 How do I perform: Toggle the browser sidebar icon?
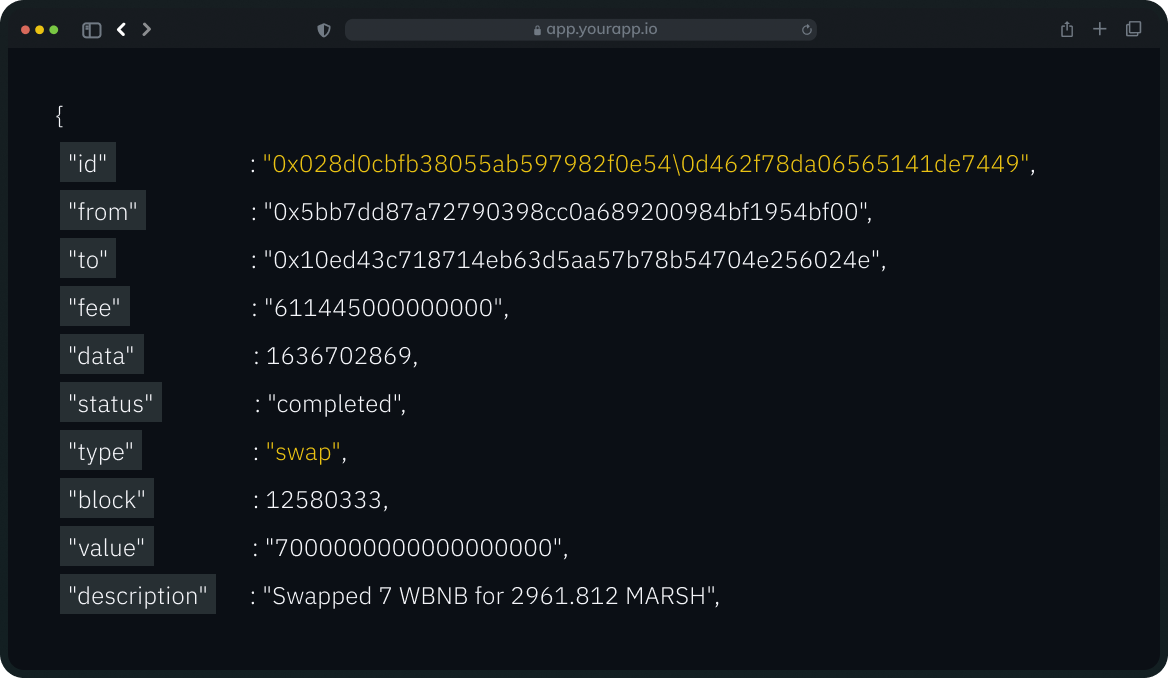(x=92, y=30)
